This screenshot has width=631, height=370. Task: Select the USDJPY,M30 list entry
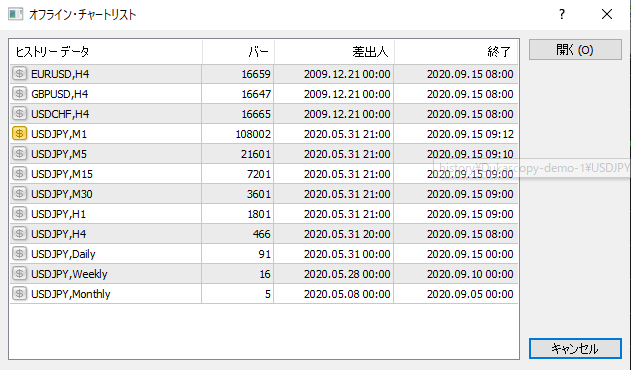pos(264,194)
